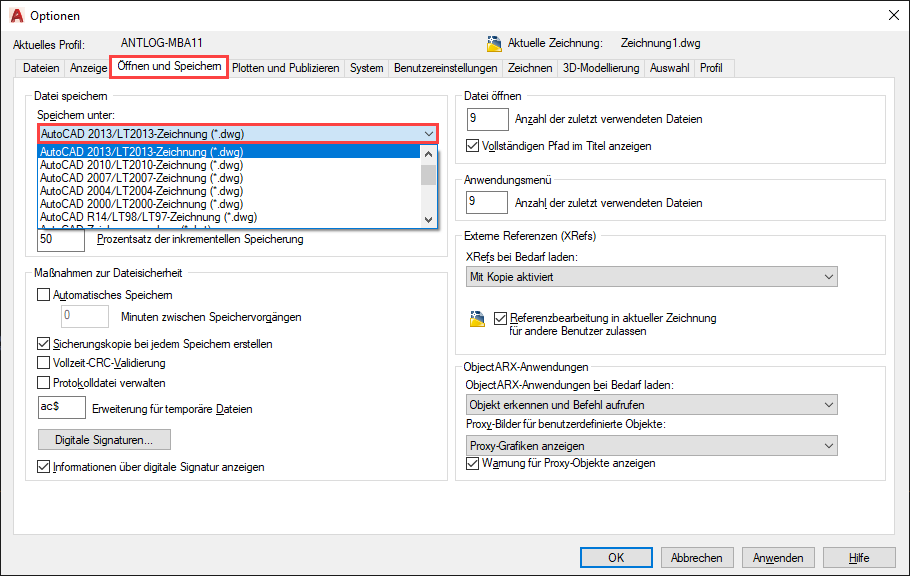910x576 pixels.
Task: Choose AutoCAD 2010/LT2010-Zeichnung format
Action: click(229, 165)
